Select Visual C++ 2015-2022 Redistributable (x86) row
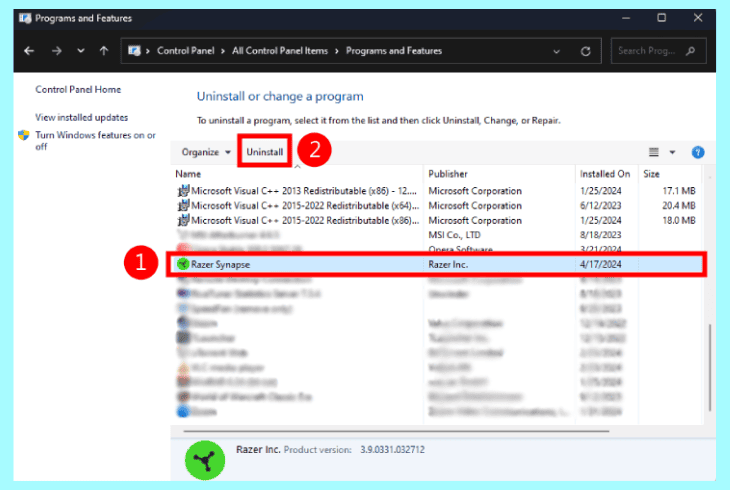730x490 pixels. coord(436,221)
